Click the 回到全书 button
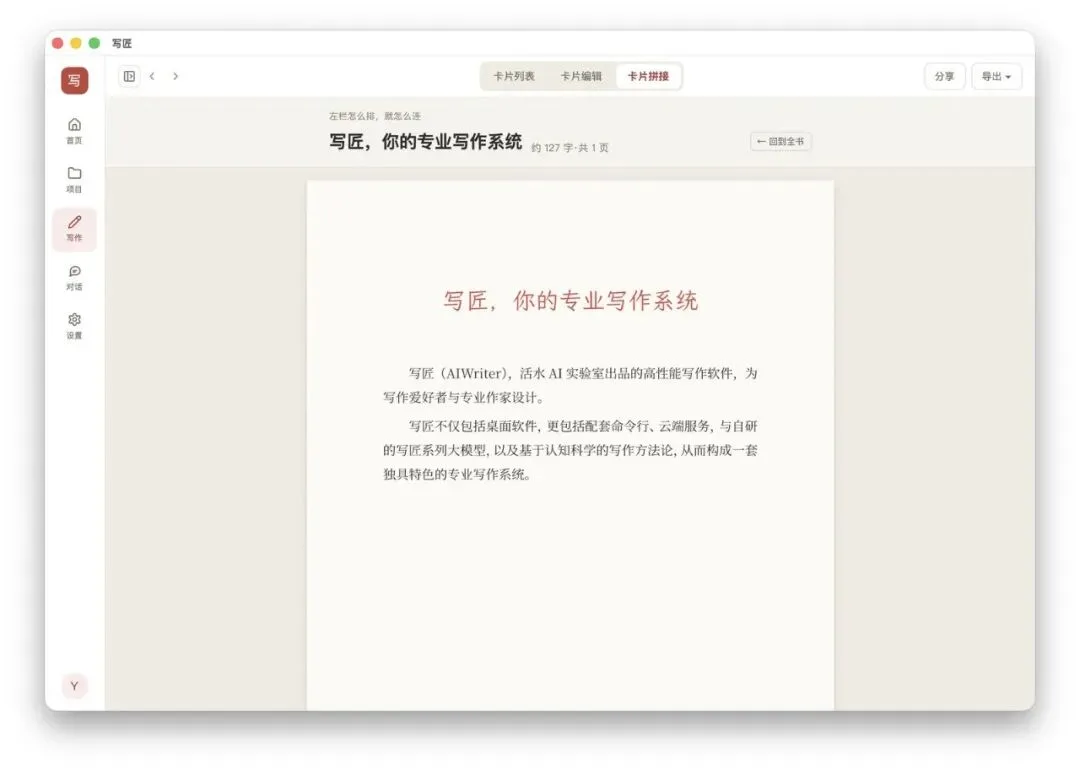This screenshot has height=770, width=1080. click(780, 141)
